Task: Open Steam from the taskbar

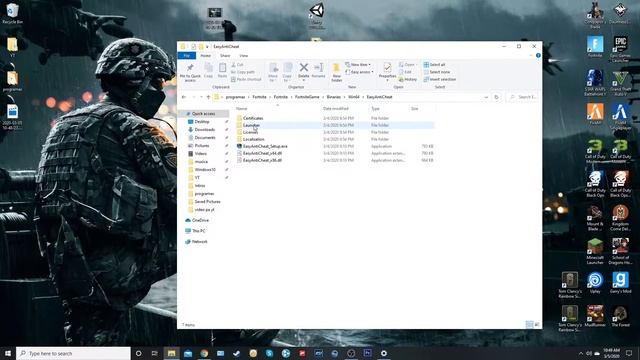Action: tap(237, 353)
